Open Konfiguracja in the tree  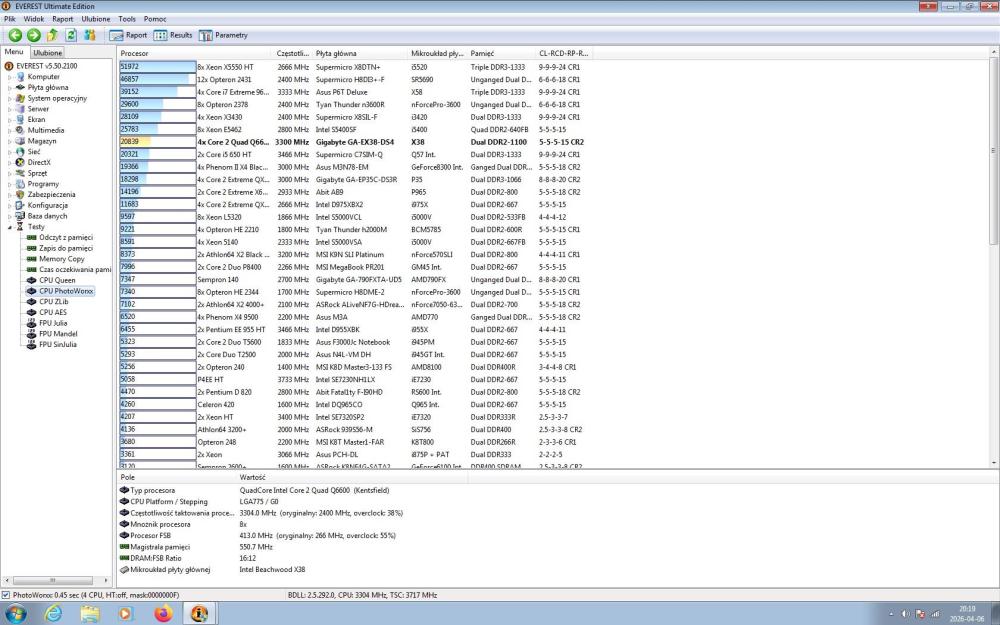point(47,205)
